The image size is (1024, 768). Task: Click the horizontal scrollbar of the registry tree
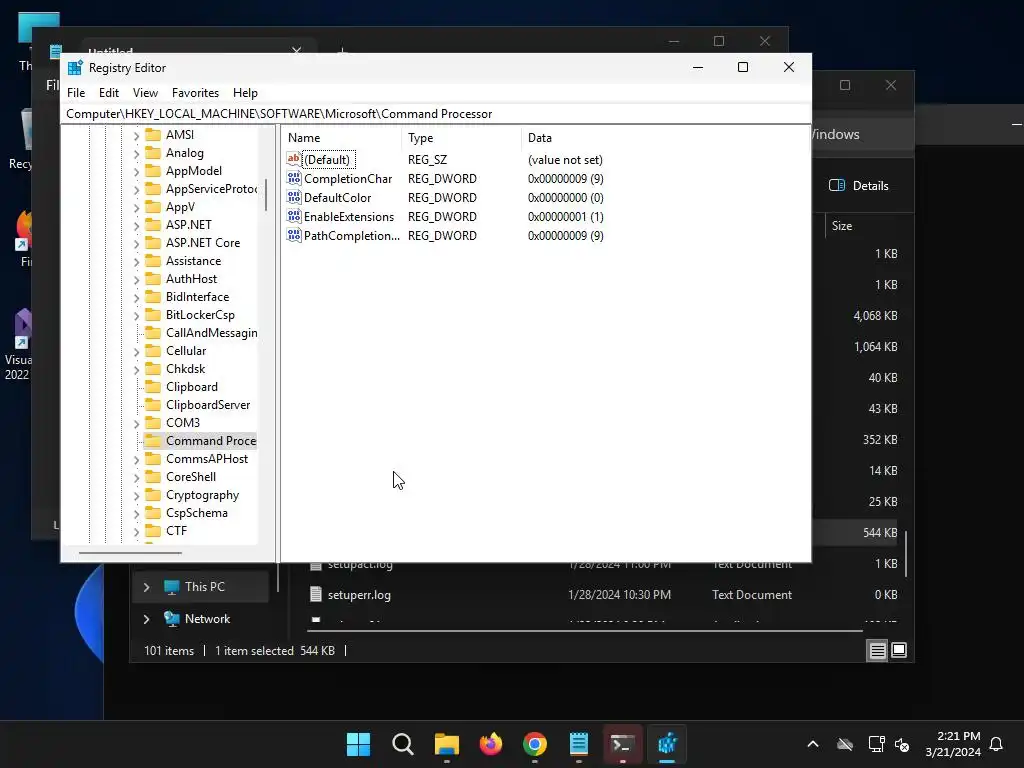click(130, 552)
